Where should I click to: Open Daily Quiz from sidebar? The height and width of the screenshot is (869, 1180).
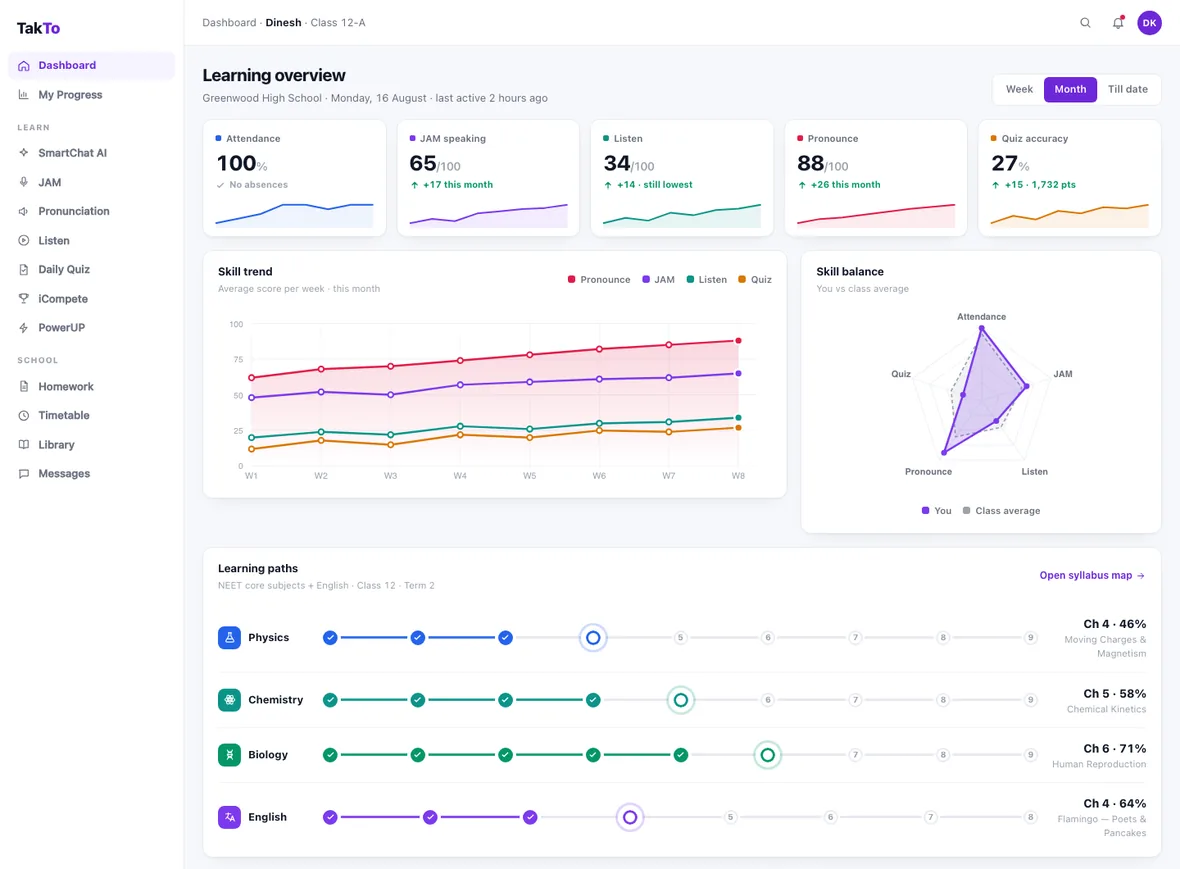[x=91, y=269]
